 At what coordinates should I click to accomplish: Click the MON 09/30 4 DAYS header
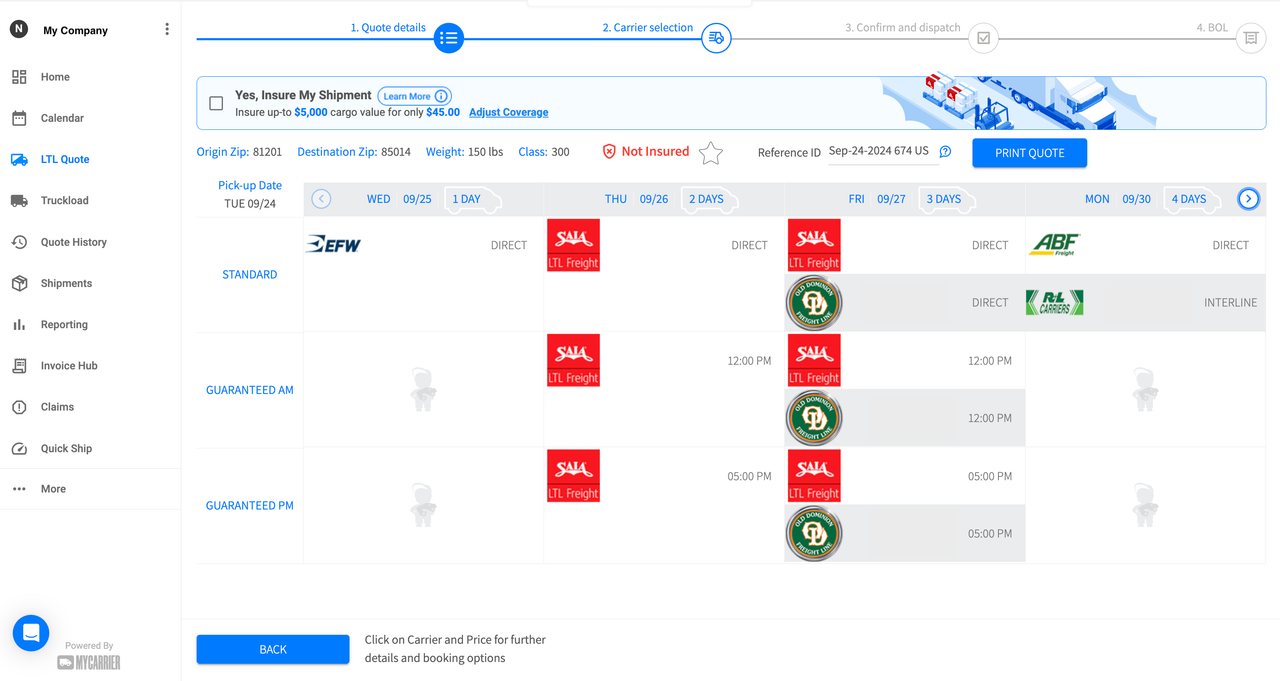1146,199
